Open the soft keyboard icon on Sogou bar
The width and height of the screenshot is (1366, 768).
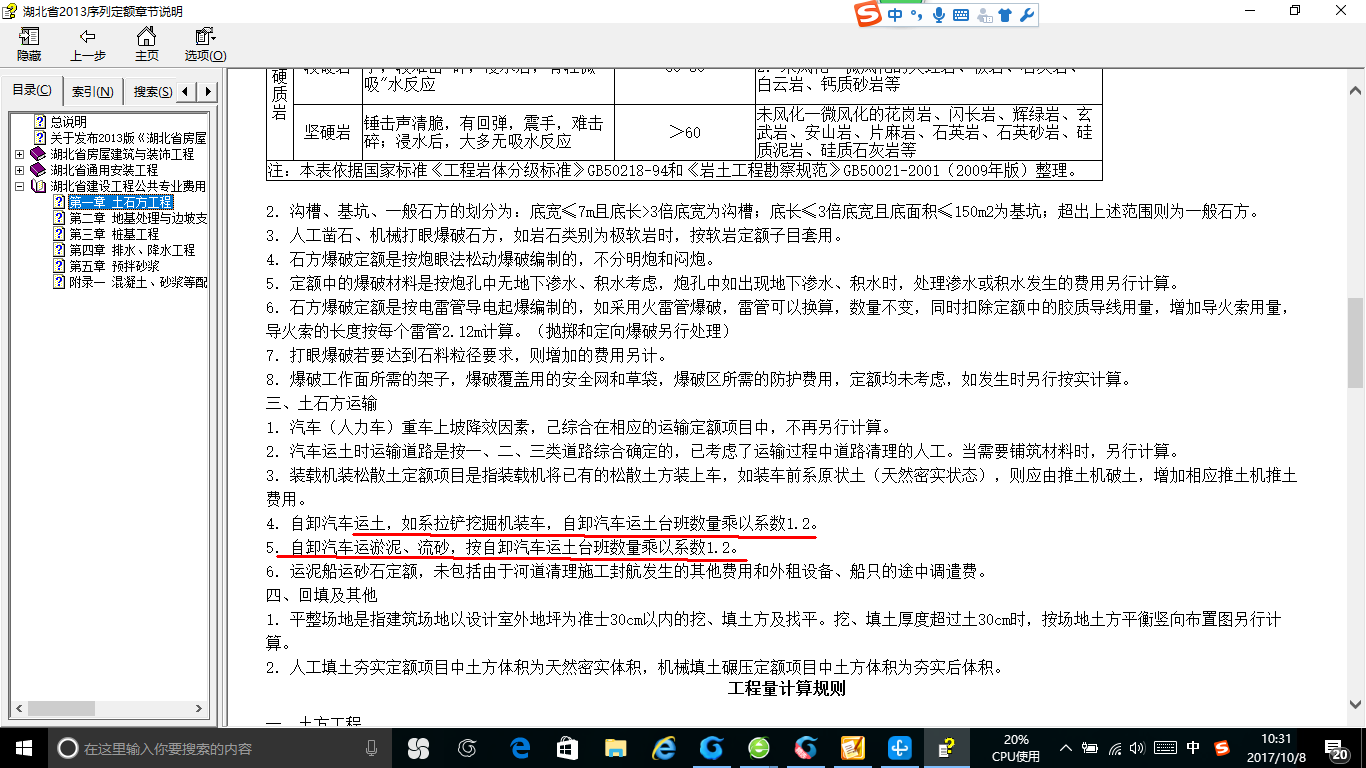click(960, 15)
